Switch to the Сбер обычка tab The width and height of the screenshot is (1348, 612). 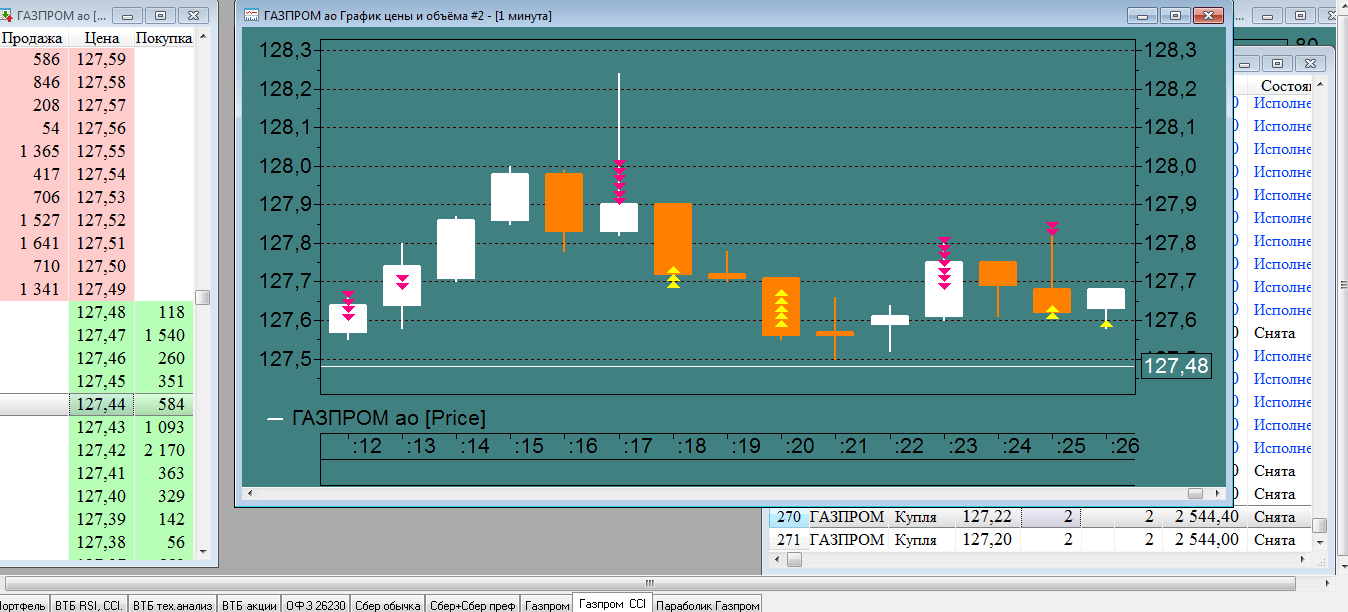click(387, 604)
